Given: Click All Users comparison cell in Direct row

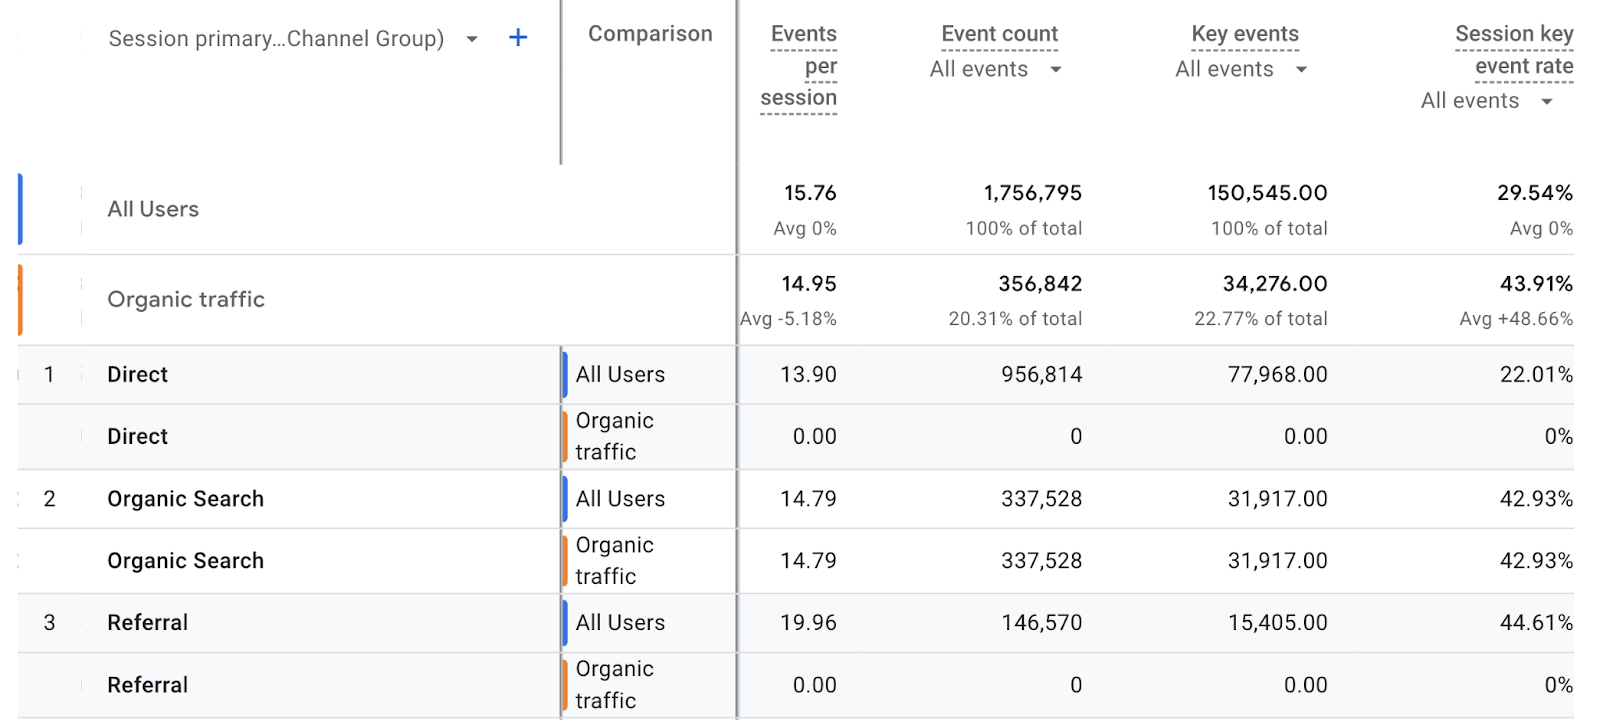Looking at the screenshot, I should 620,374.
